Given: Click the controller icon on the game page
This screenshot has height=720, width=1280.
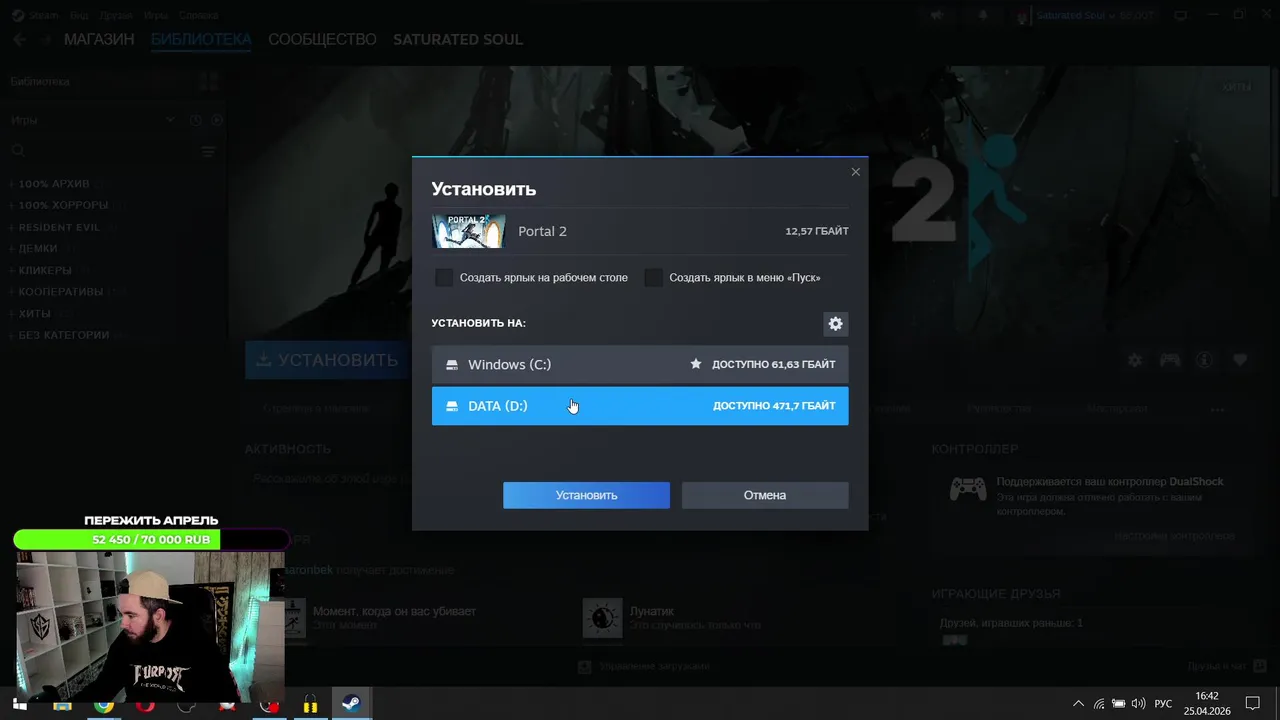Looking at the screenshot, I should (1169, 360).
